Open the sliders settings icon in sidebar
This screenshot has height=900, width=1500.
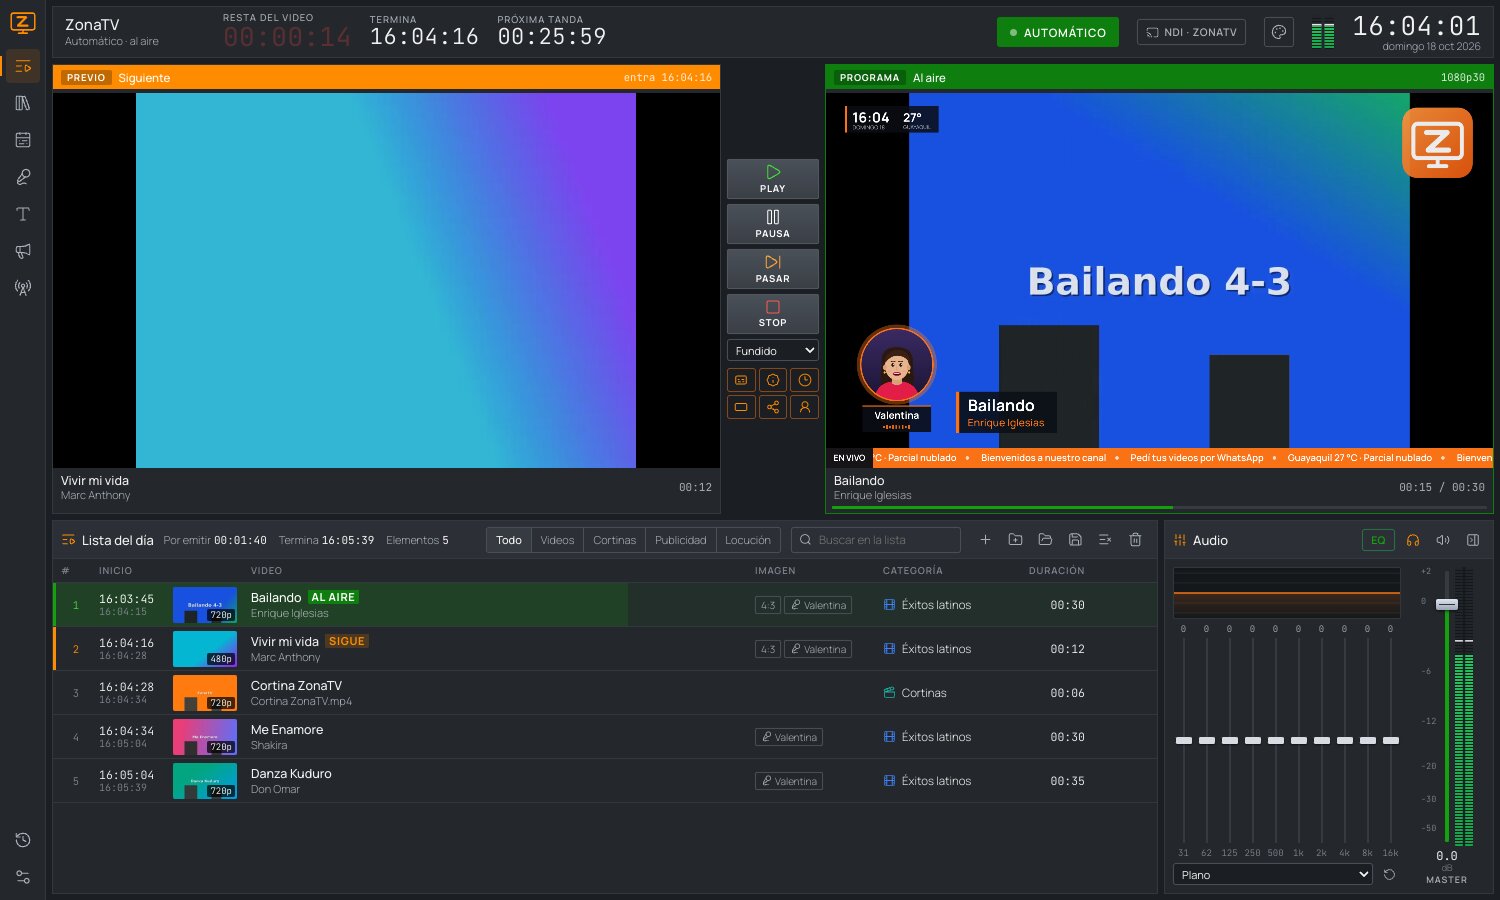[23, 877]
